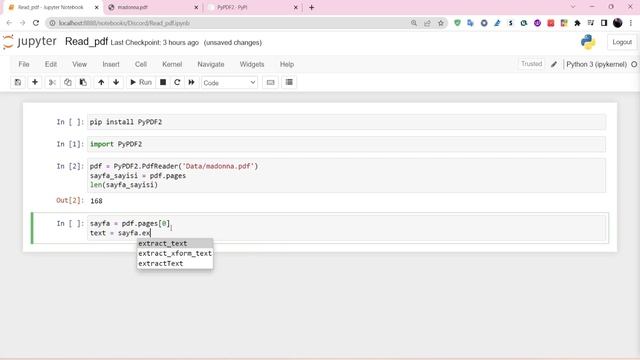Open the Widgets menu
Screen dimensions: 640x360
click(x=252, y=64)
